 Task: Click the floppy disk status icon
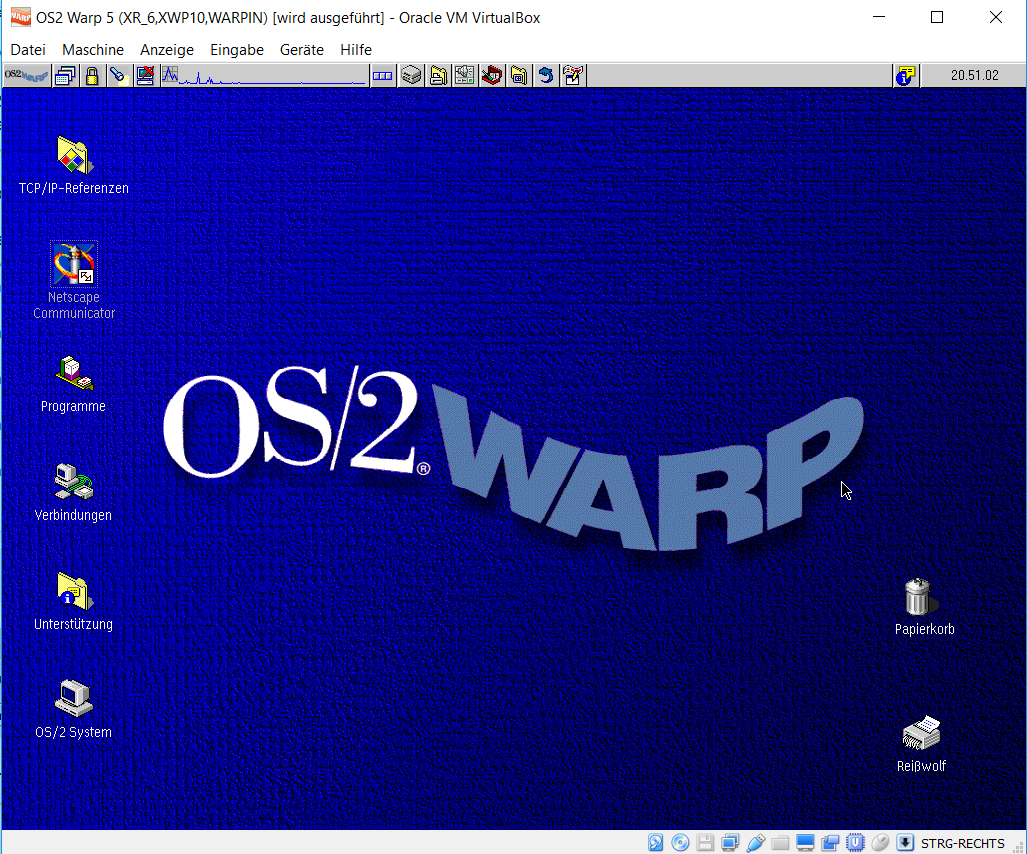coord(705,843)
